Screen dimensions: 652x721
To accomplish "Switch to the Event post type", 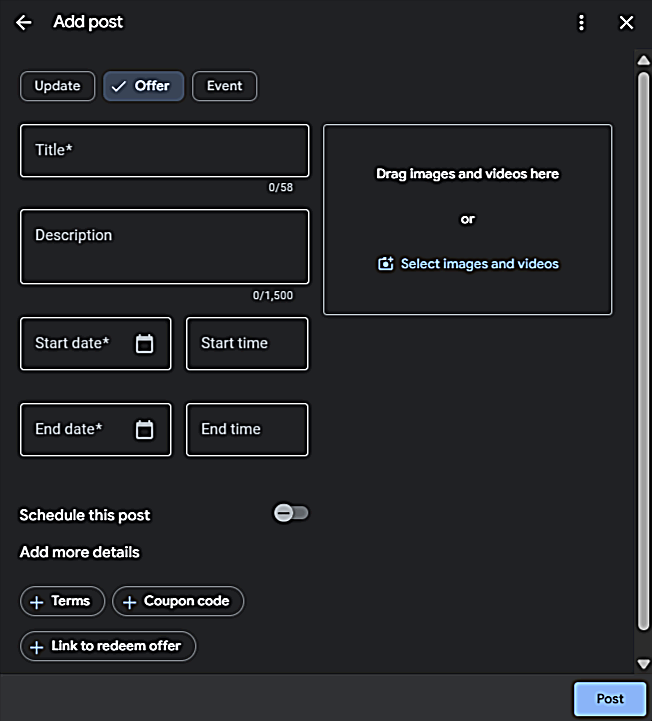I will [x=224, y=86].
